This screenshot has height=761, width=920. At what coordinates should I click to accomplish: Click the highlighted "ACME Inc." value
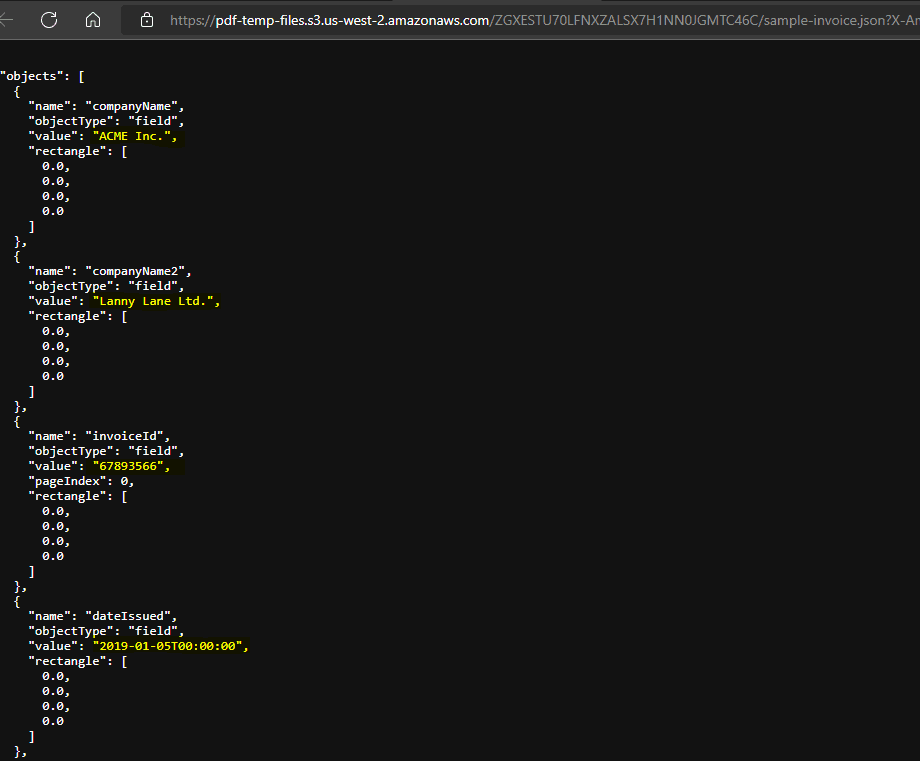(135, 135)
